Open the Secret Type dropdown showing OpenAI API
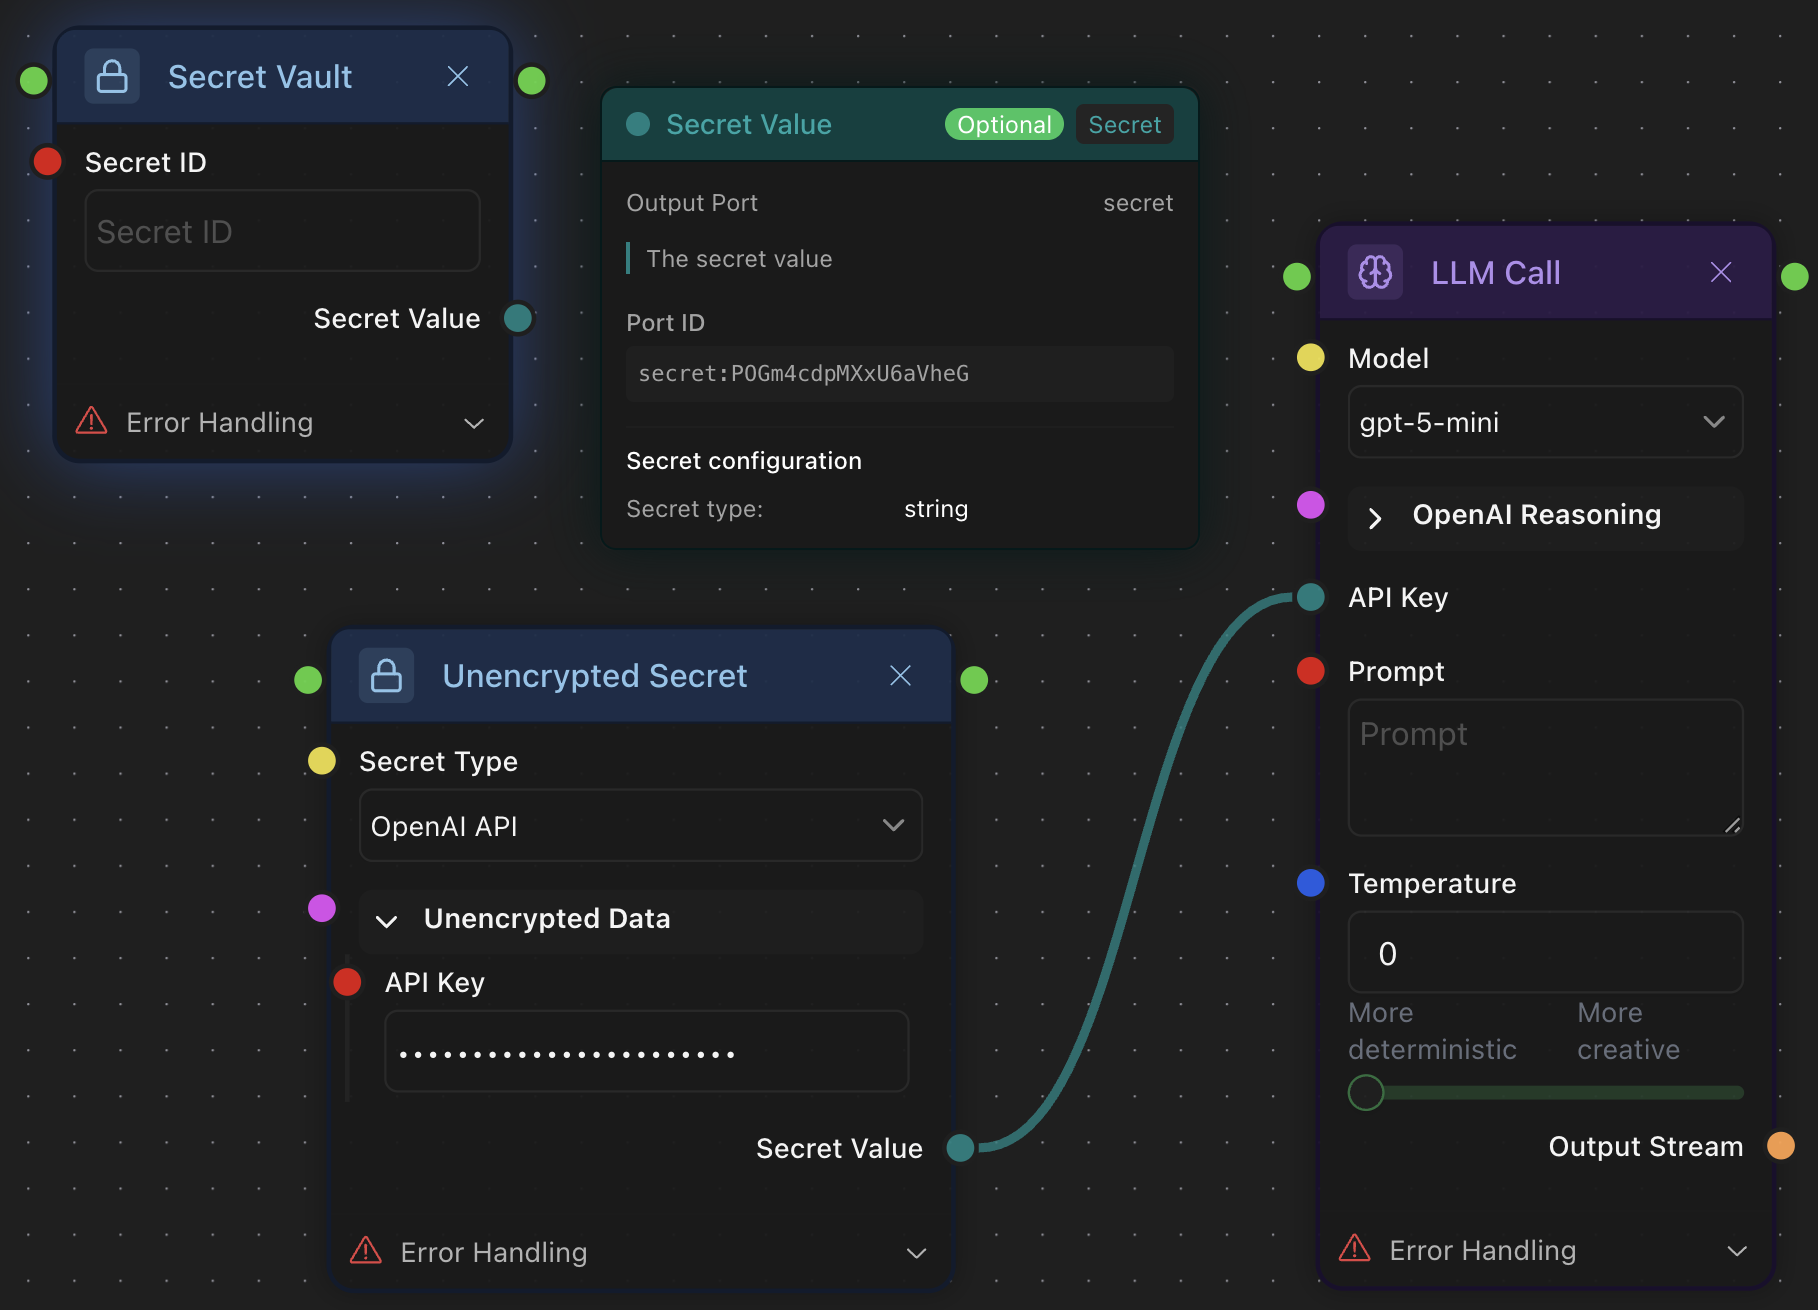The image size is (1818, 1310). click(640, 826)
